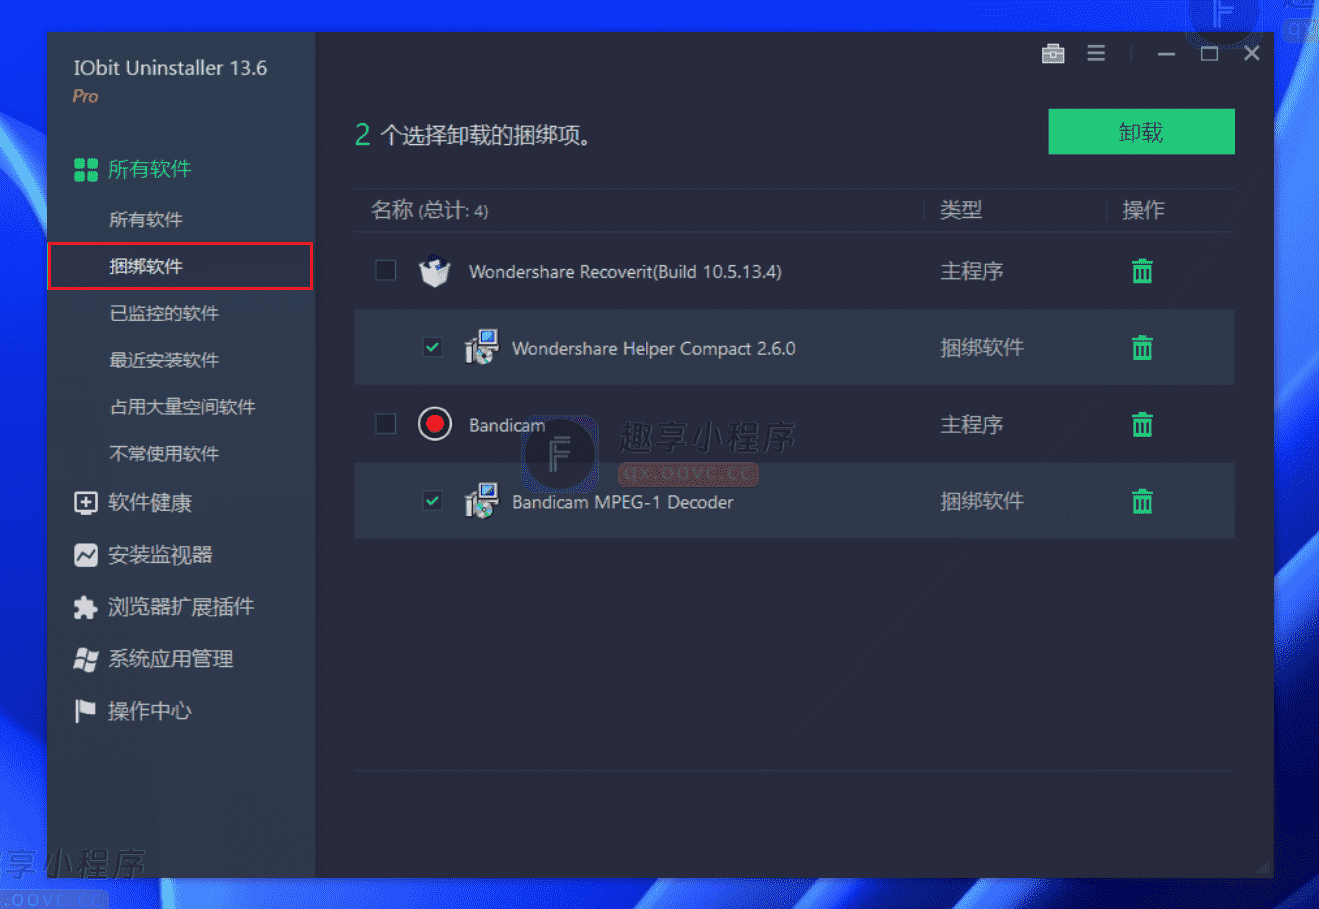Click Wondershare Helper Compact installer icon
Image resolution: width=1319 pixels, height=909 pixels.
click(x=481, y=347)
